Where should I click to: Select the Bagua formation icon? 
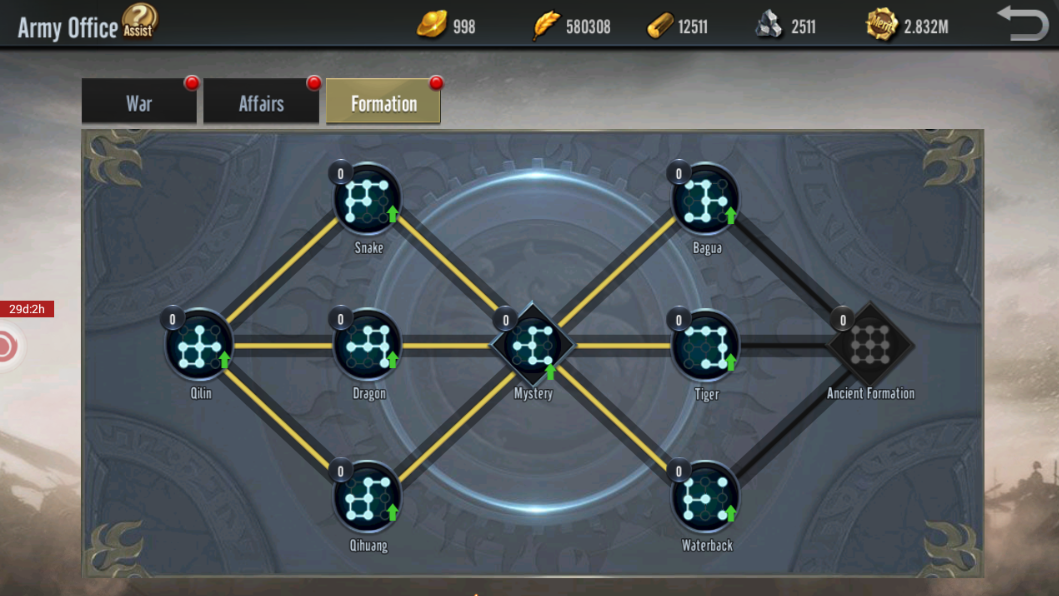705,200
